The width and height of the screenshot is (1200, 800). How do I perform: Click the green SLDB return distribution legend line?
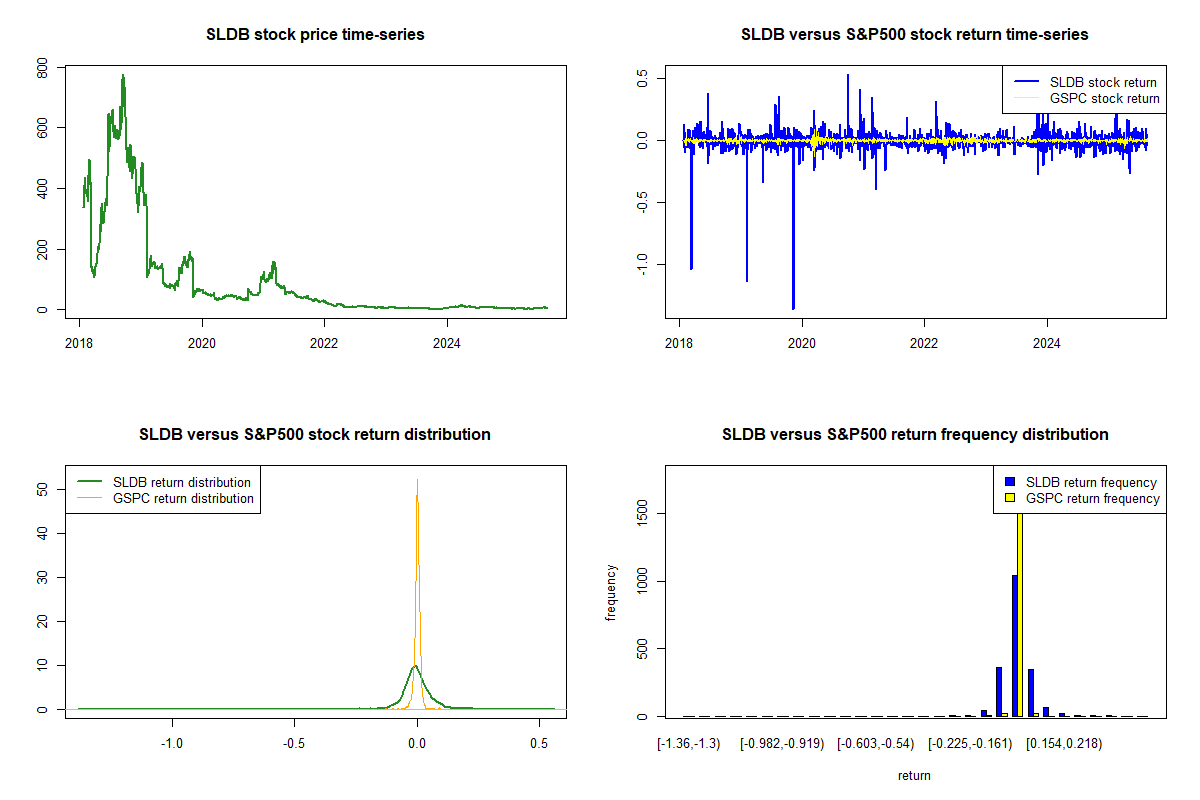tap(89, 482)
